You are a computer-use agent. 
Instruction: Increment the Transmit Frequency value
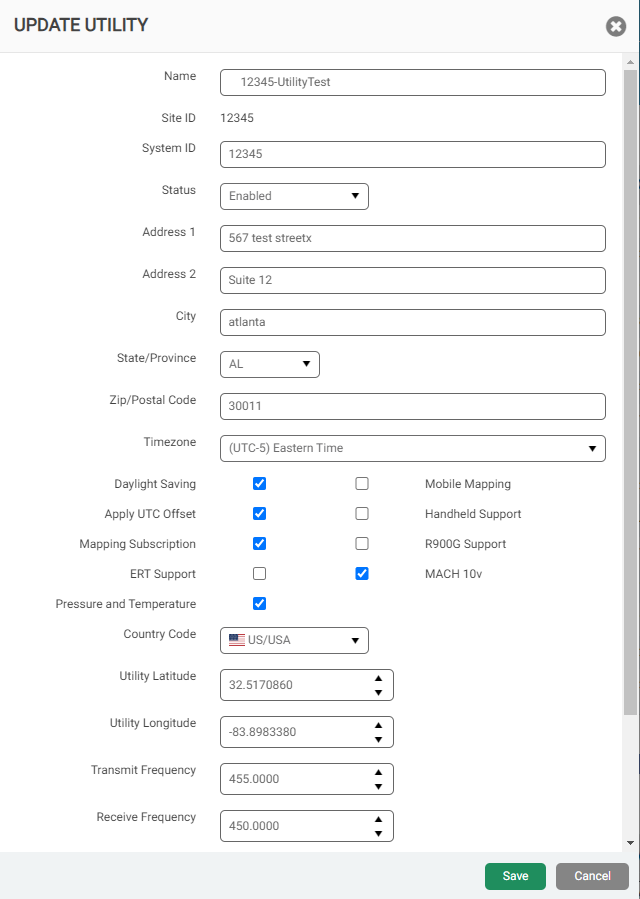point(378,772)
